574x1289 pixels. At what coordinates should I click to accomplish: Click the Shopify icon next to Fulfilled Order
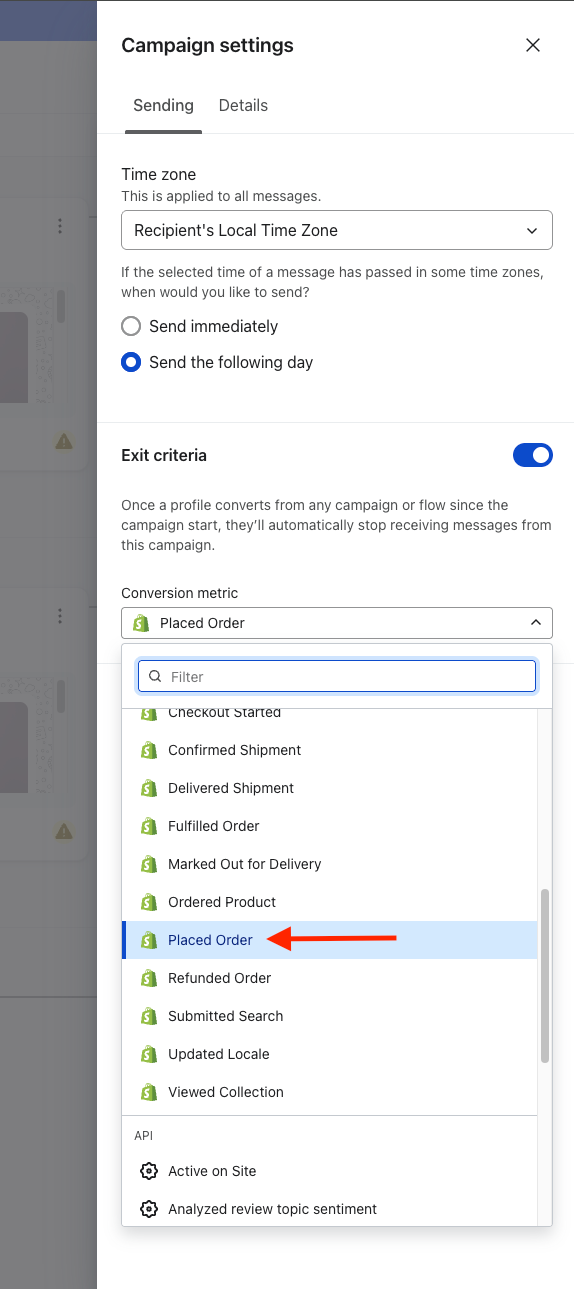point(149,826)
